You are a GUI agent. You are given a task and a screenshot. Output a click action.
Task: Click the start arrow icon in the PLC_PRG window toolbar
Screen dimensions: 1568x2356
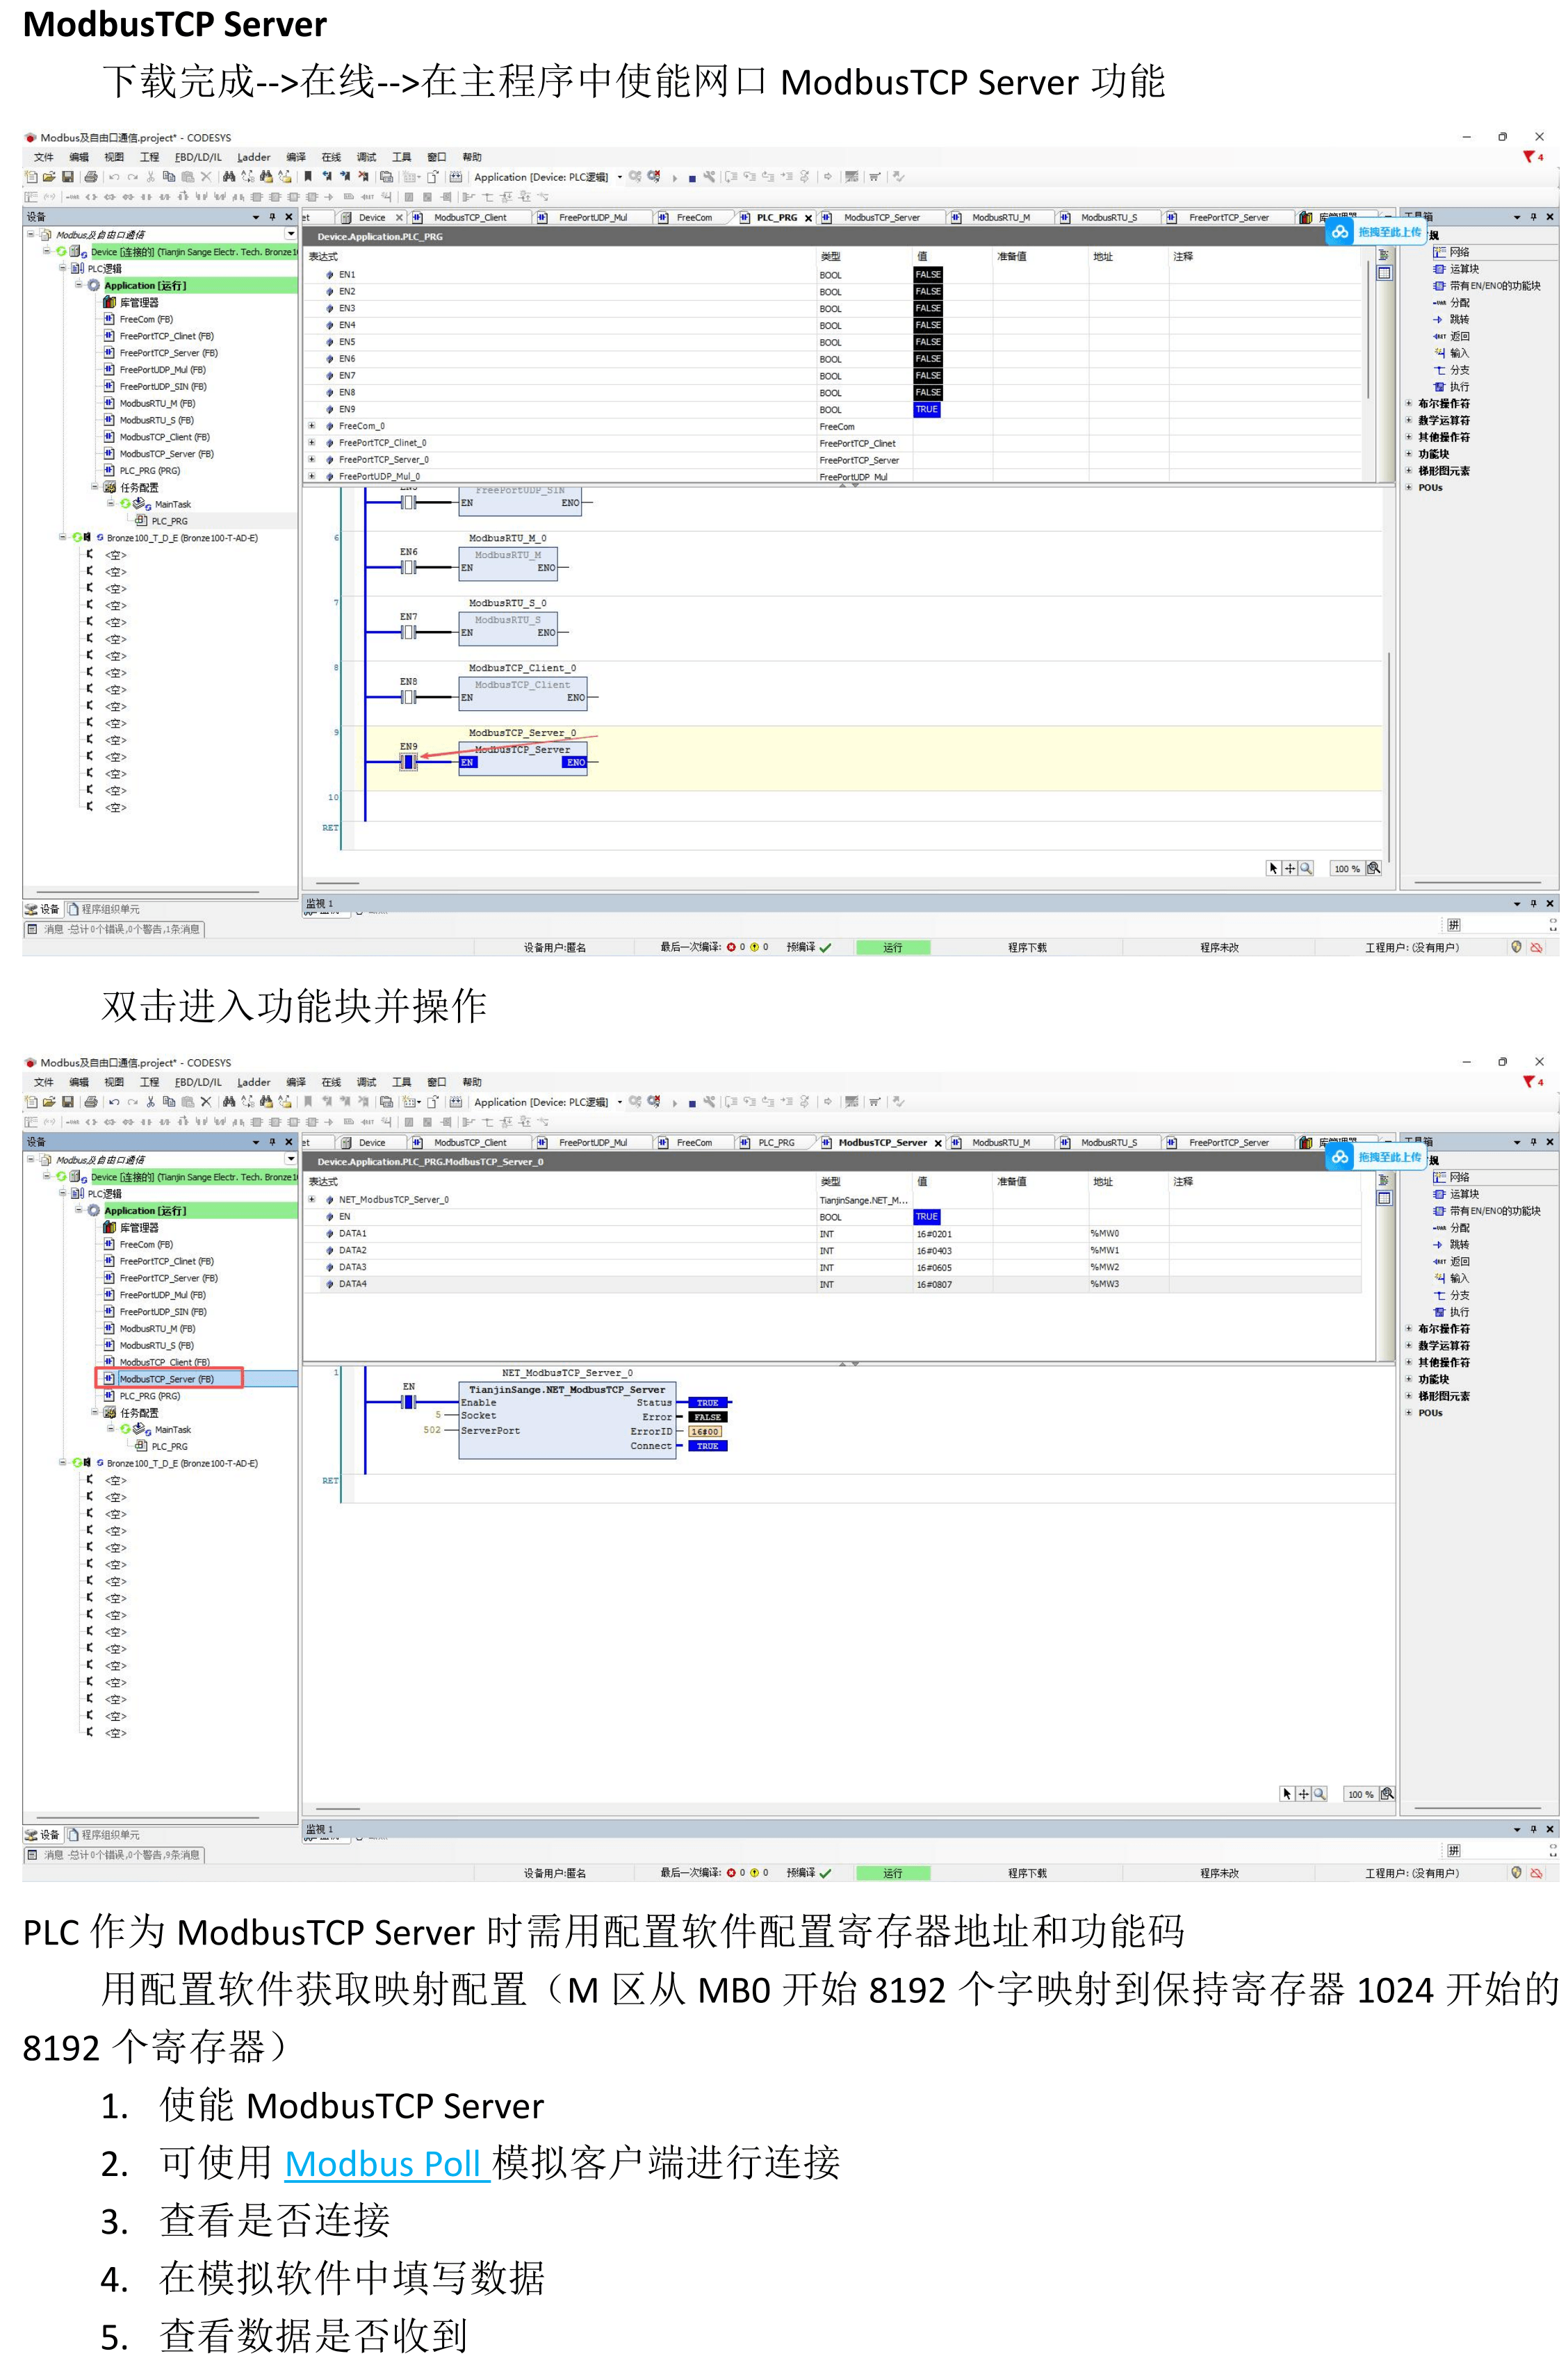coord(675,178)
